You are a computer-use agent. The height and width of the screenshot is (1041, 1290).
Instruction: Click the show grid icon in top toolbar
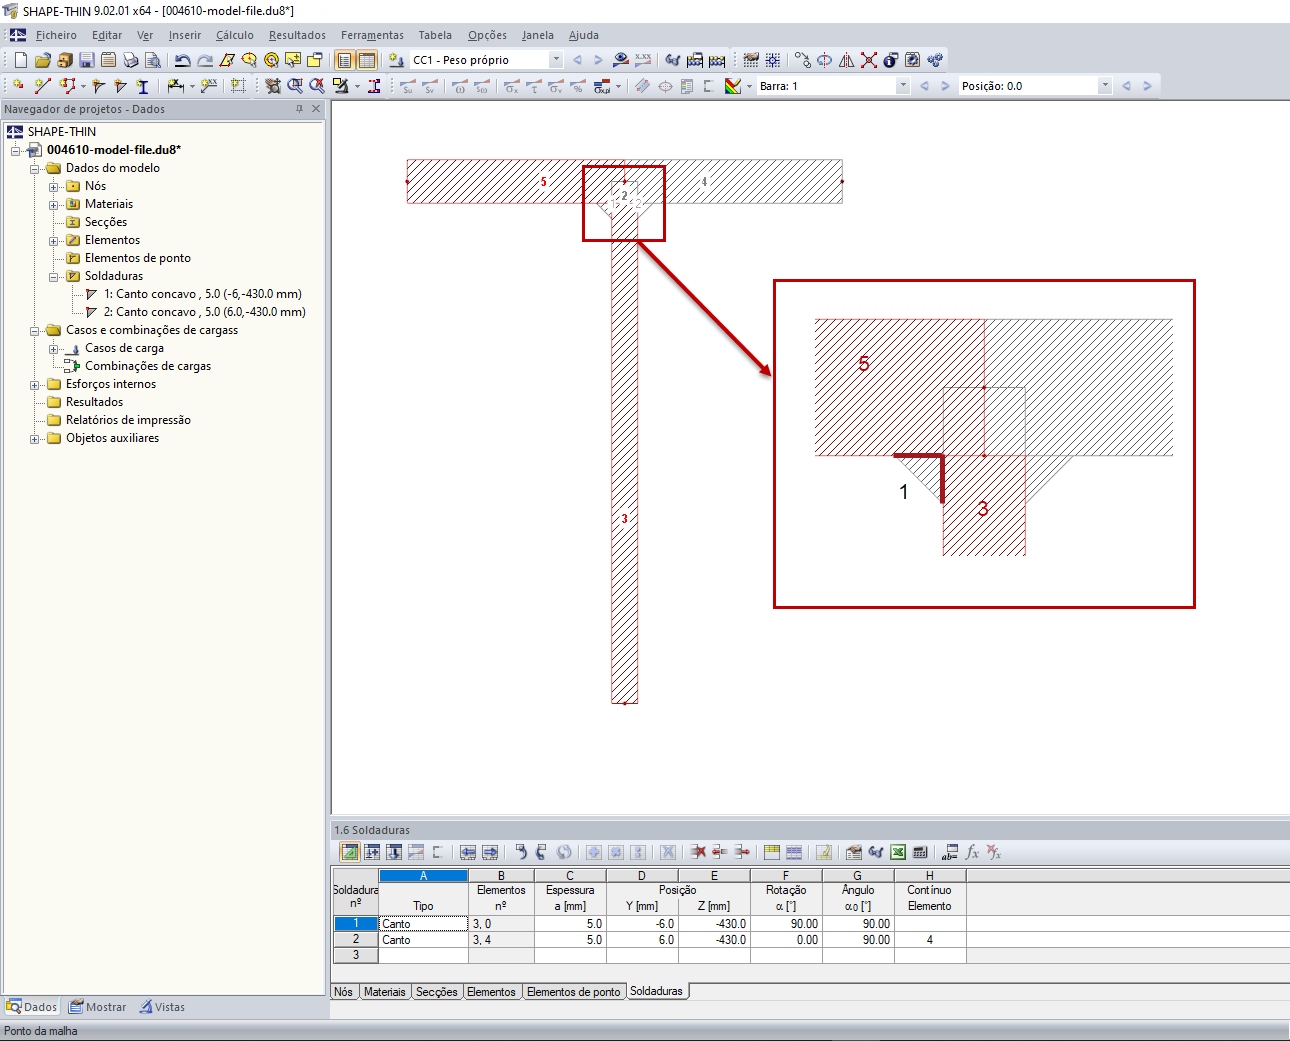773,60
